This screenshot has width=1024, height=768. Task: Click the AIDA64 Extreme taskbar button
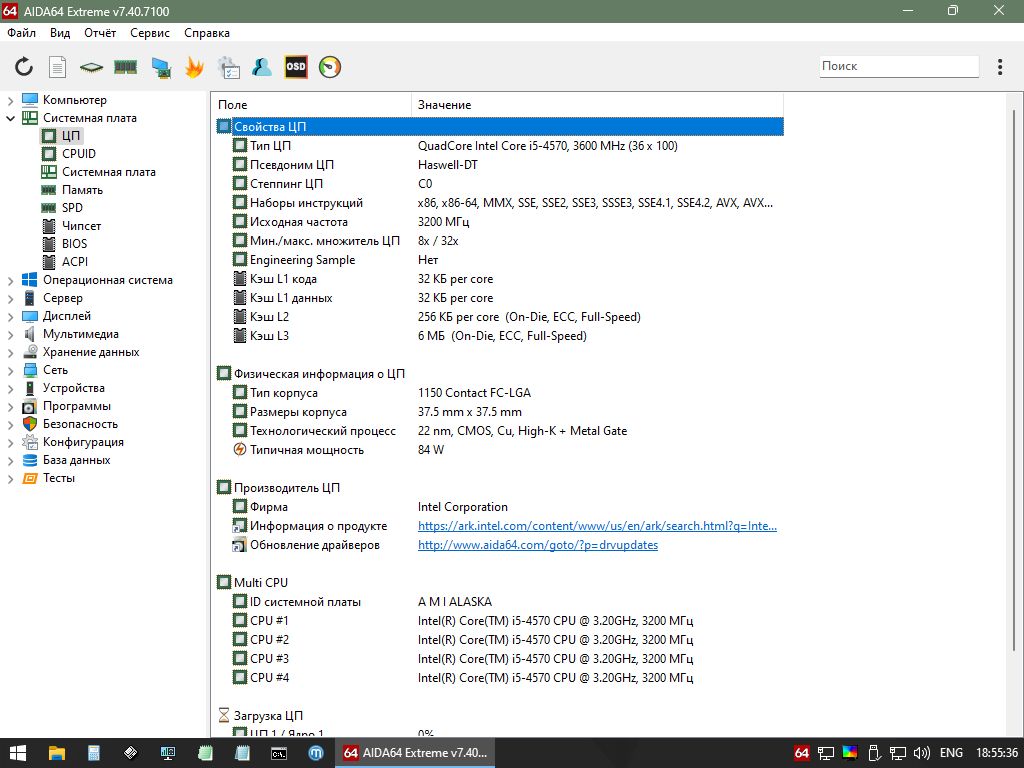[415, 753]
